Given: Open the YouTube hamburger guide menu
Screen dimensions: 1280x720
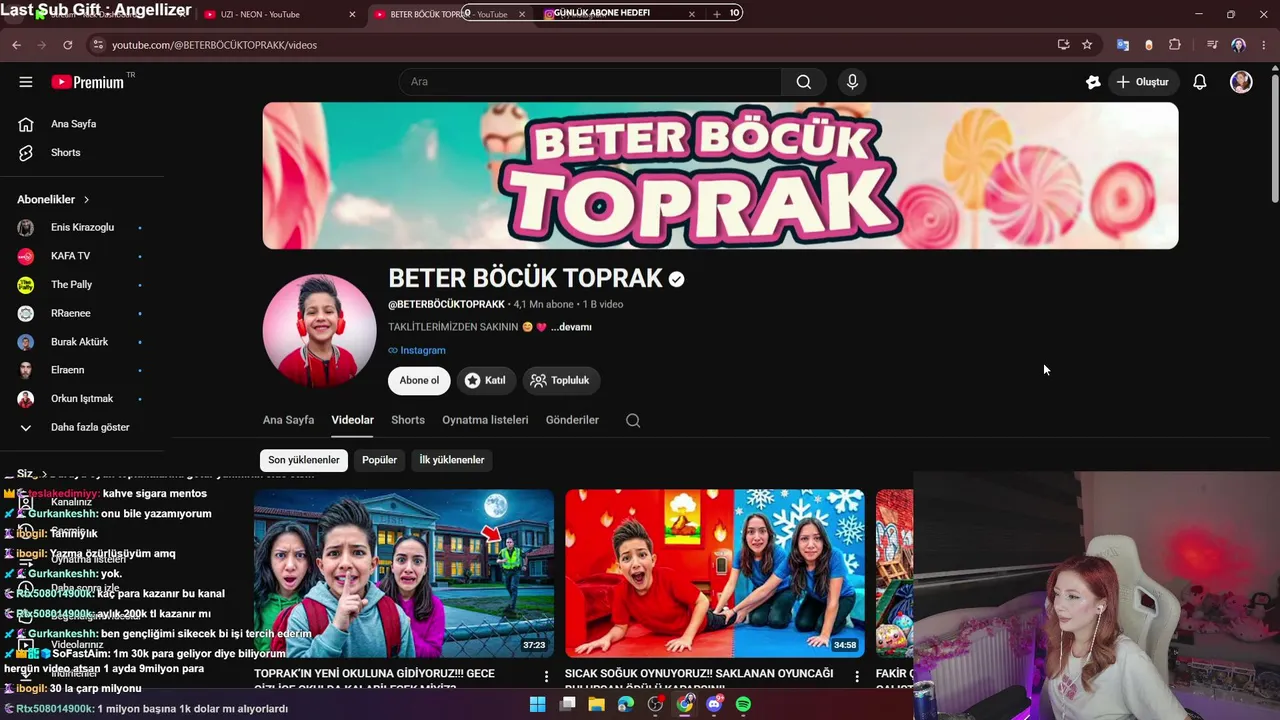Looking at the screenshot, I should (x=26, y=82).
